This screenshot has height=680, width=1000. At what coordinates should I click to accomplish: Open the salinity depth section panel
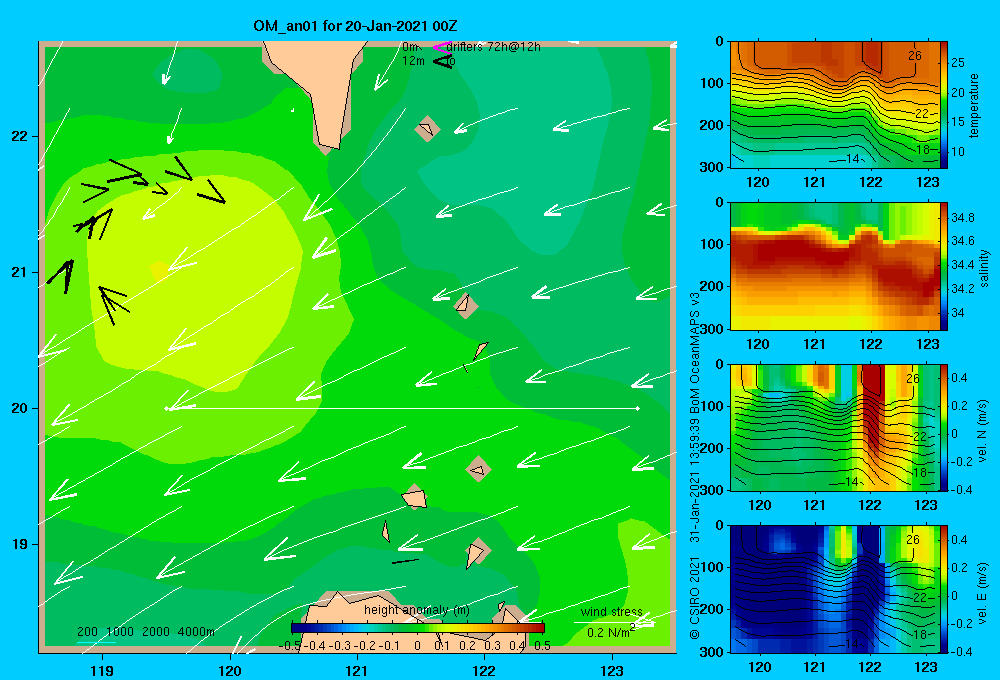[835, 267]
